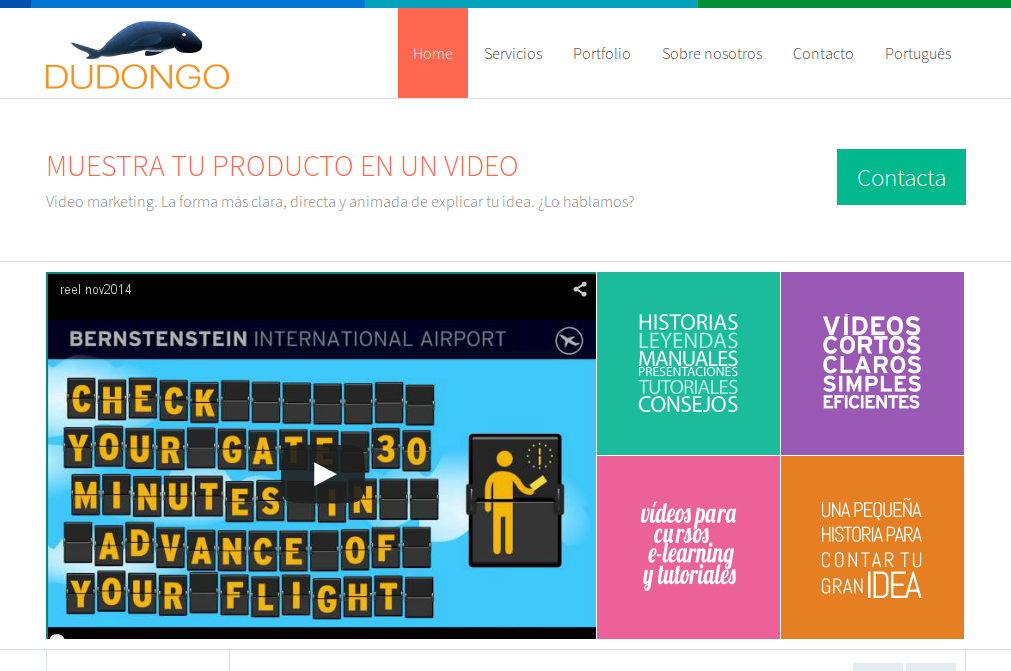This screenshot has width=1011, height=671.
Task: Open the video share icon
Action: tap(580, 289)
